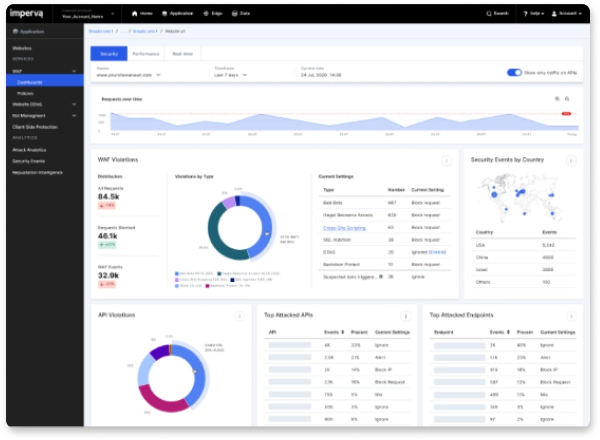Zoom in on Requests over time chart
Viewport: 600px width, 440px height.
(x=557, y=99)
